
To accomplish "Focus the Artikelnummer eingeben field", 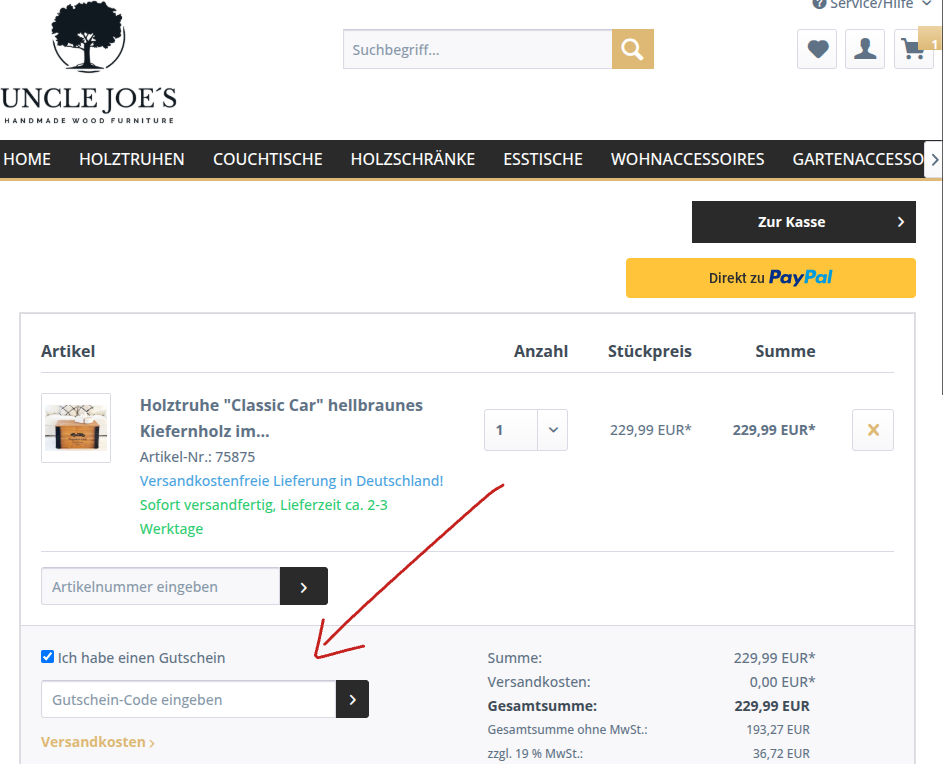I will [161, 586].
